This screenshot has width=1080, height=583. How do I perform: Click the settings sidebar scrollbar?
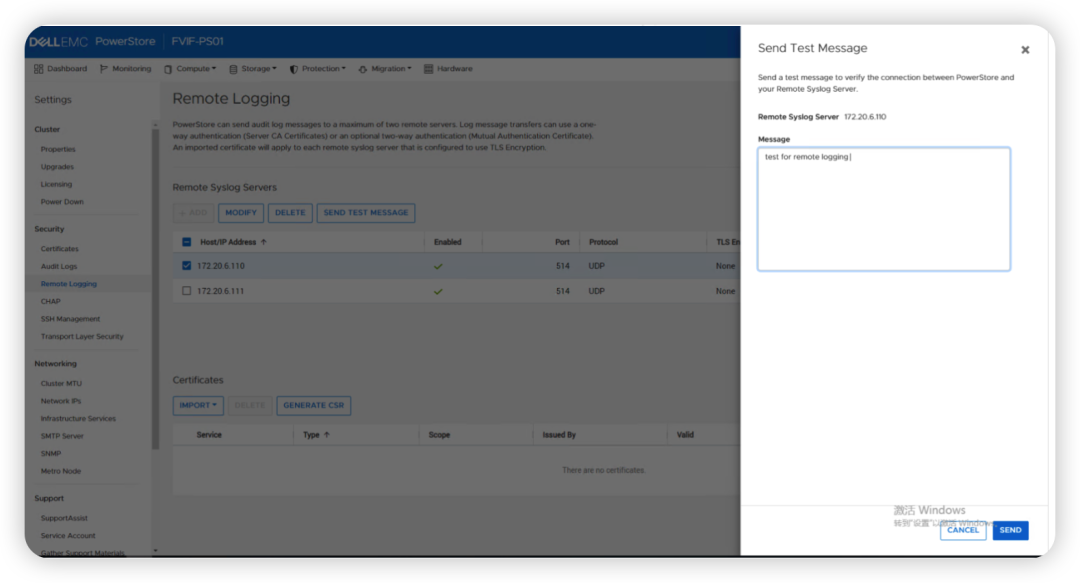[x=155, y=289]
